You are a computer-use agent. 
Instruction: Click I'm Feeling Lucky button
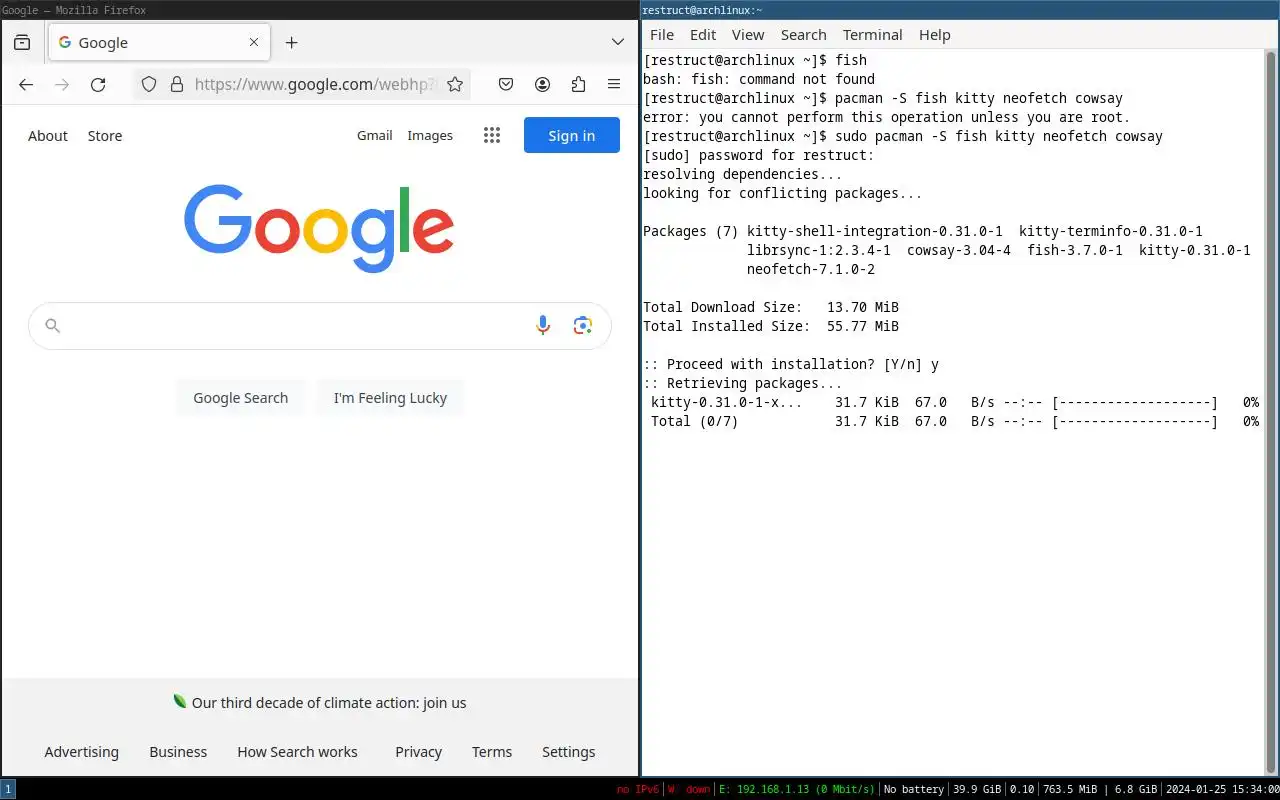click(390, 398)
